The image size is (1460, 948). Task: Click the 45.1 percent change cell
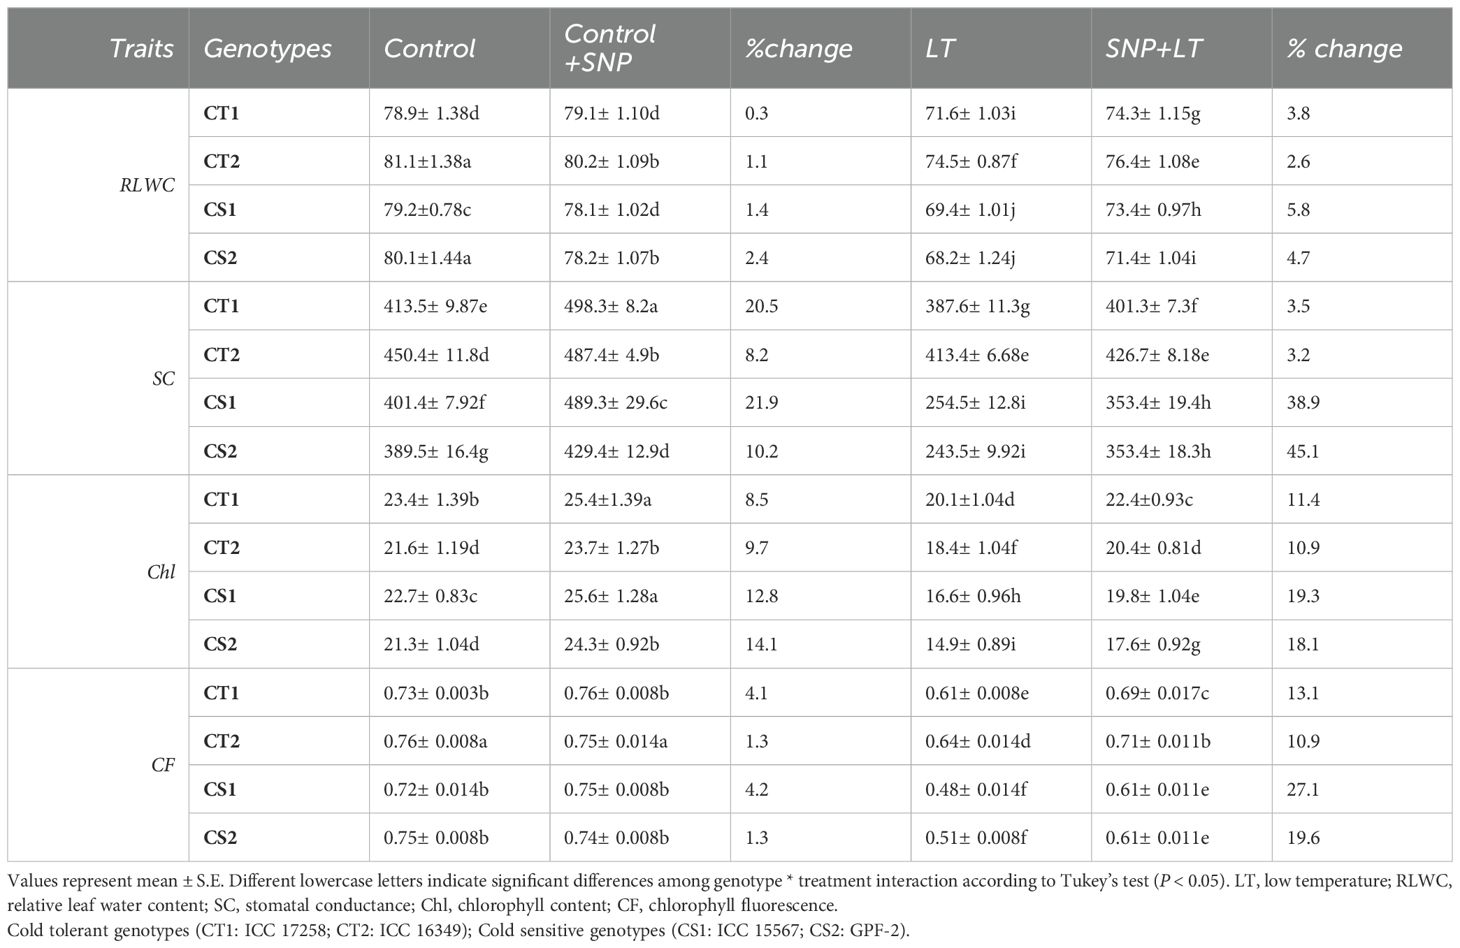(1303, 451)
